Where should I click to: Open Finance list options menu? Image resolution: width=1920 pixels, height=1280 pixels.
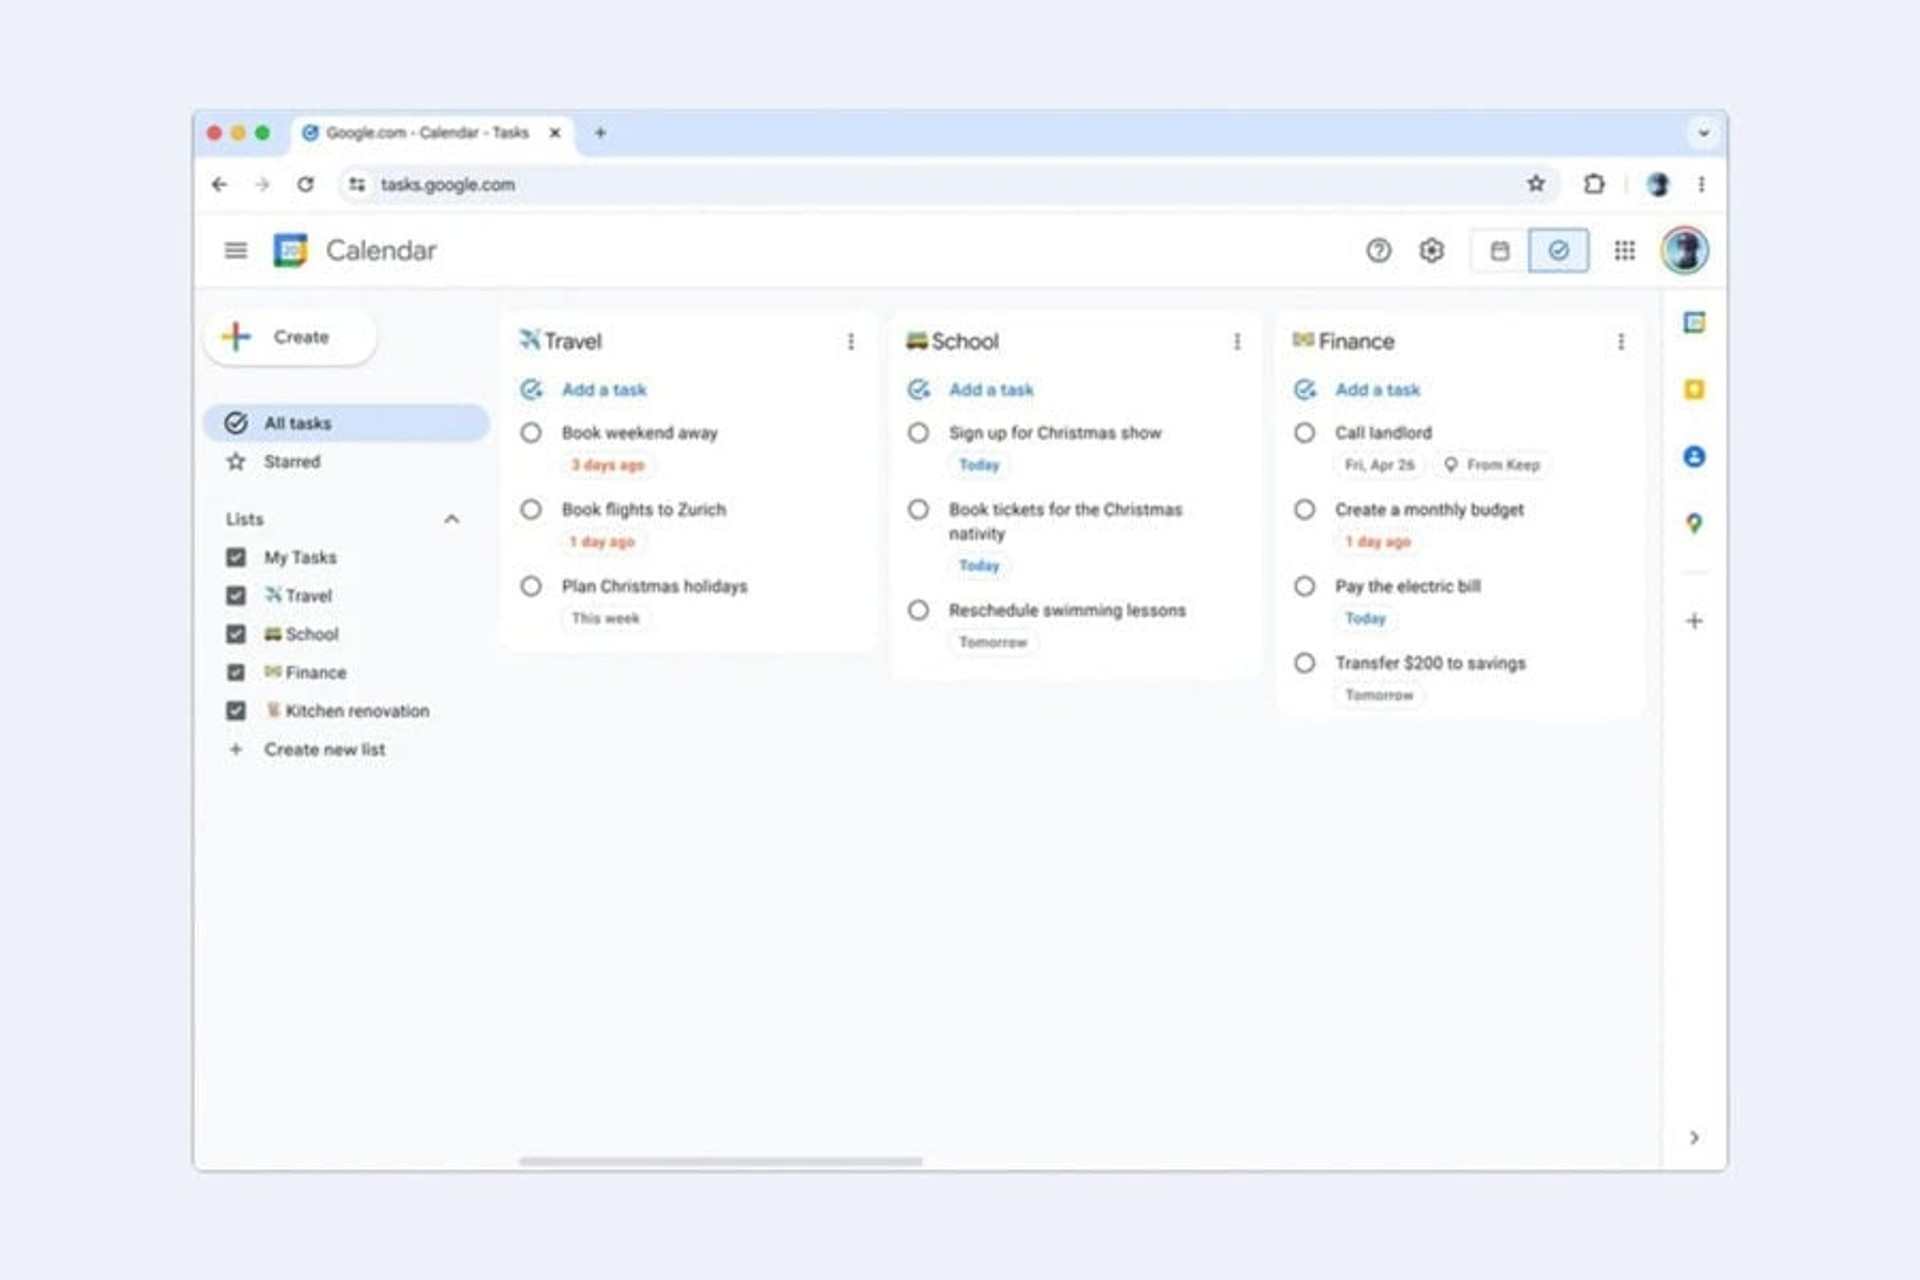[x=1620, y=342]
